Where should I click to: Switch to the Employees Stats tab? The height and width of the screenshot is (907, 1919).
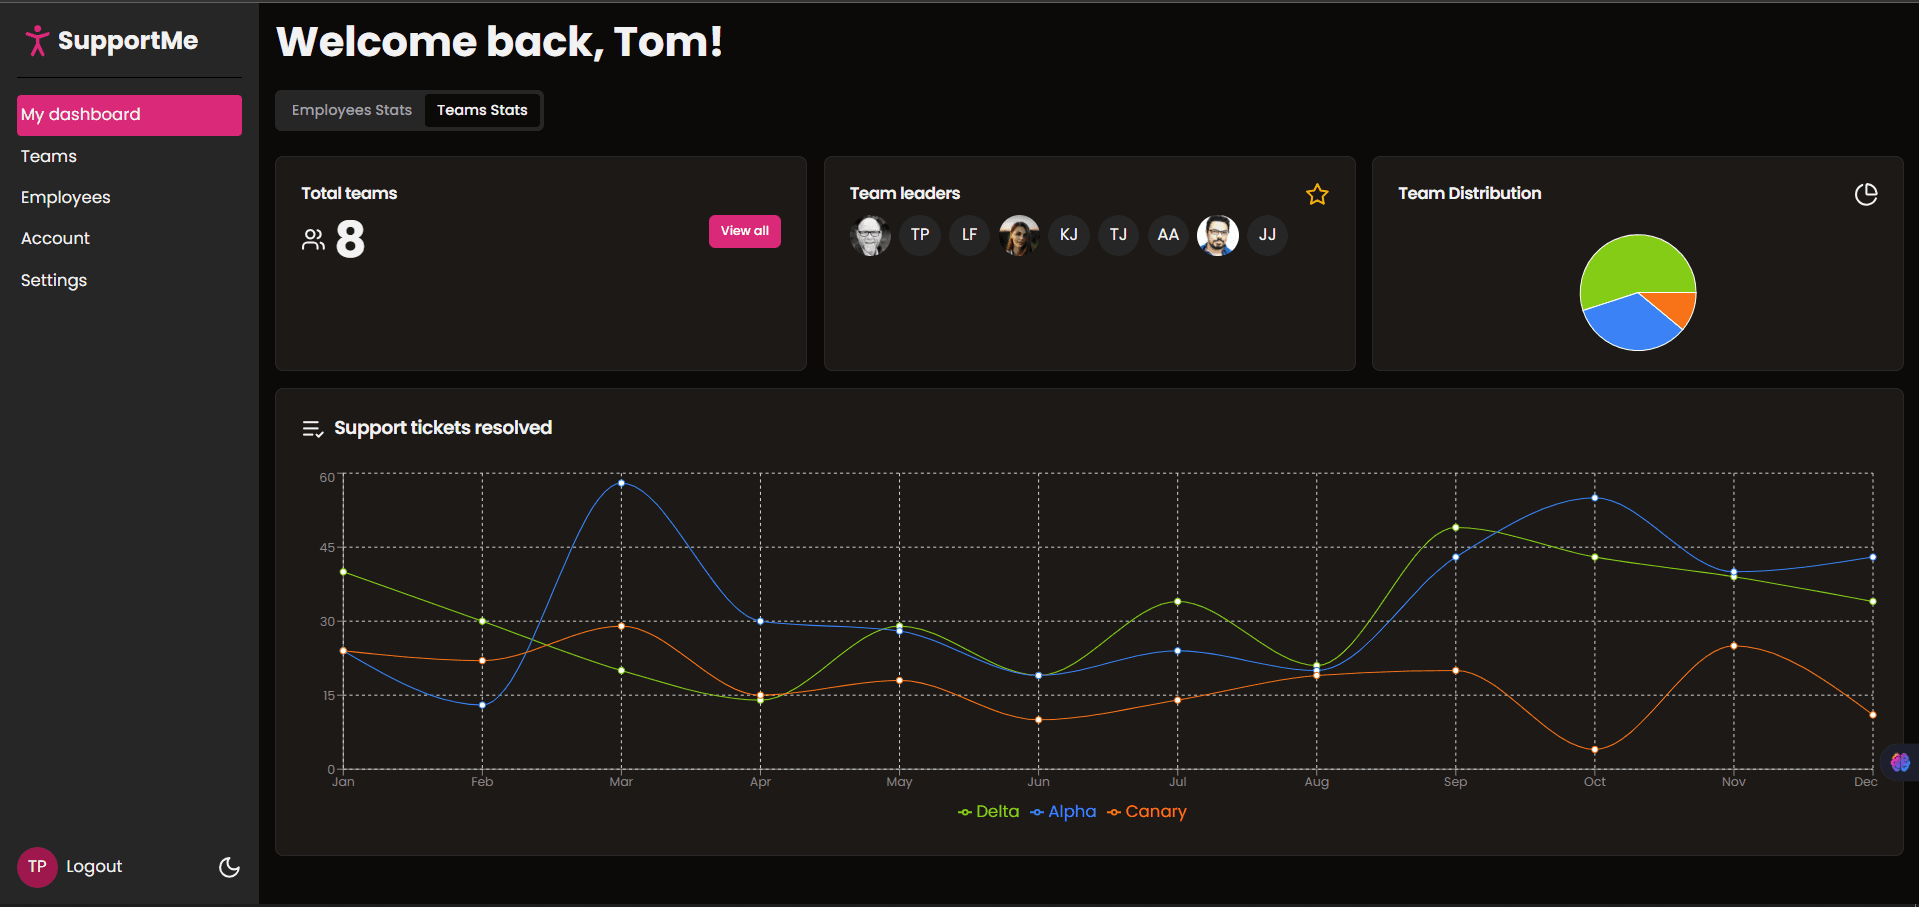[351, 110]
